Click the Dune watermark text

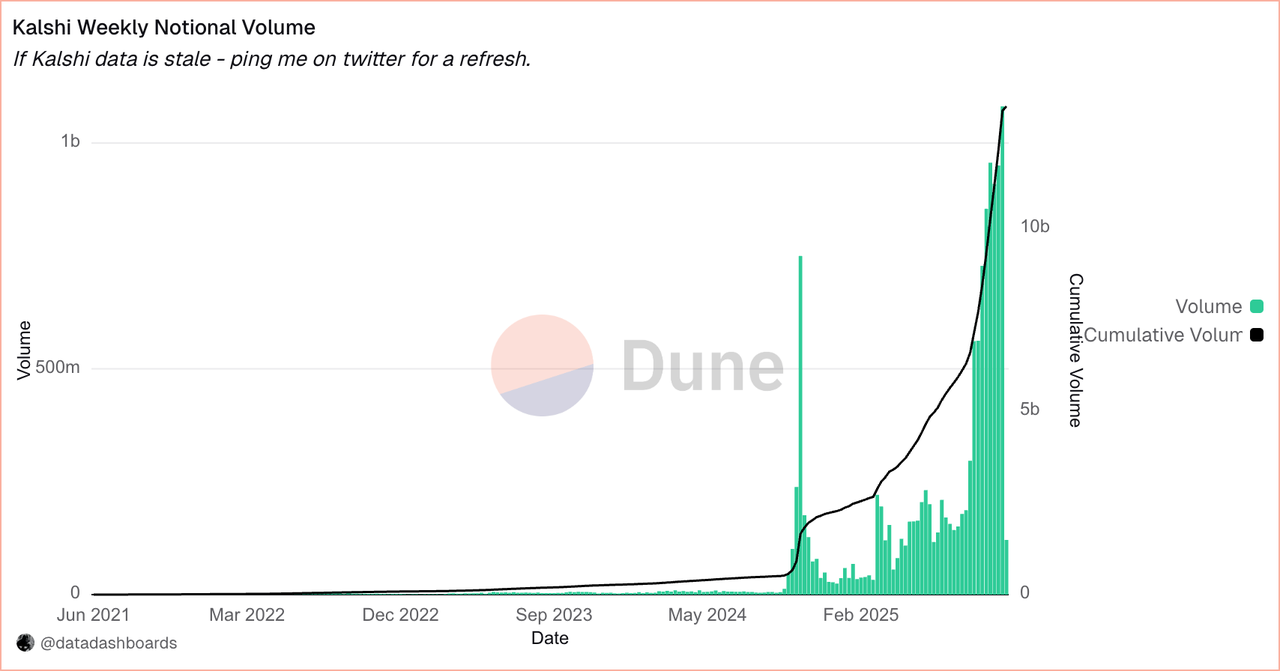pos(702,365)
